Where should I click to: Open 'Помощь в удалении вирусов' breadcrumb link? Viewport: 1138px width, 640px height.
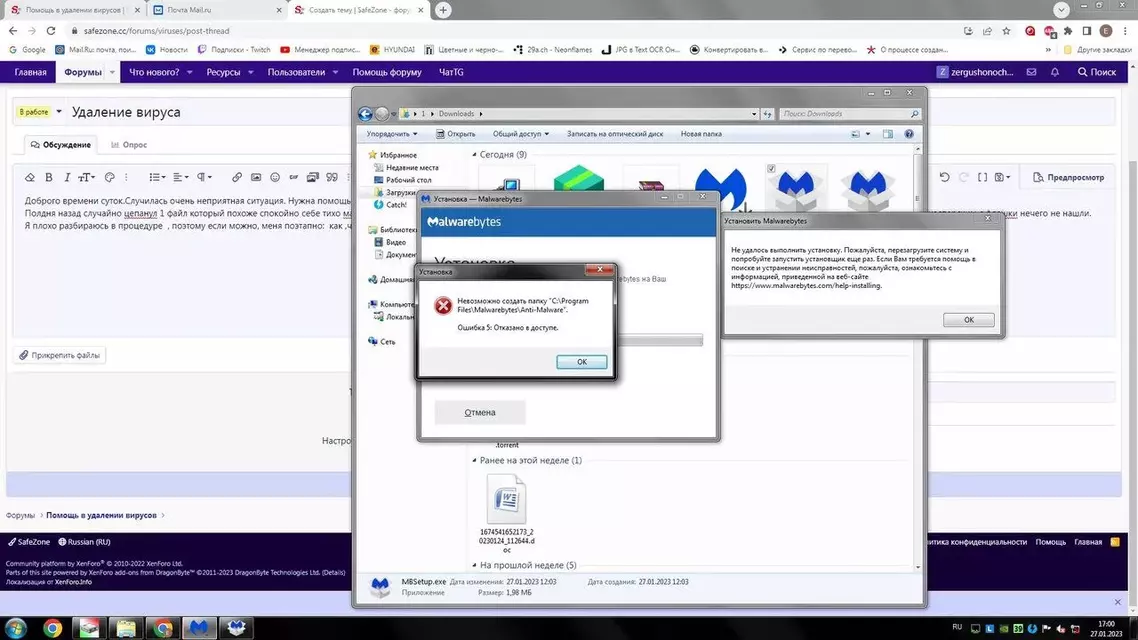101,515
